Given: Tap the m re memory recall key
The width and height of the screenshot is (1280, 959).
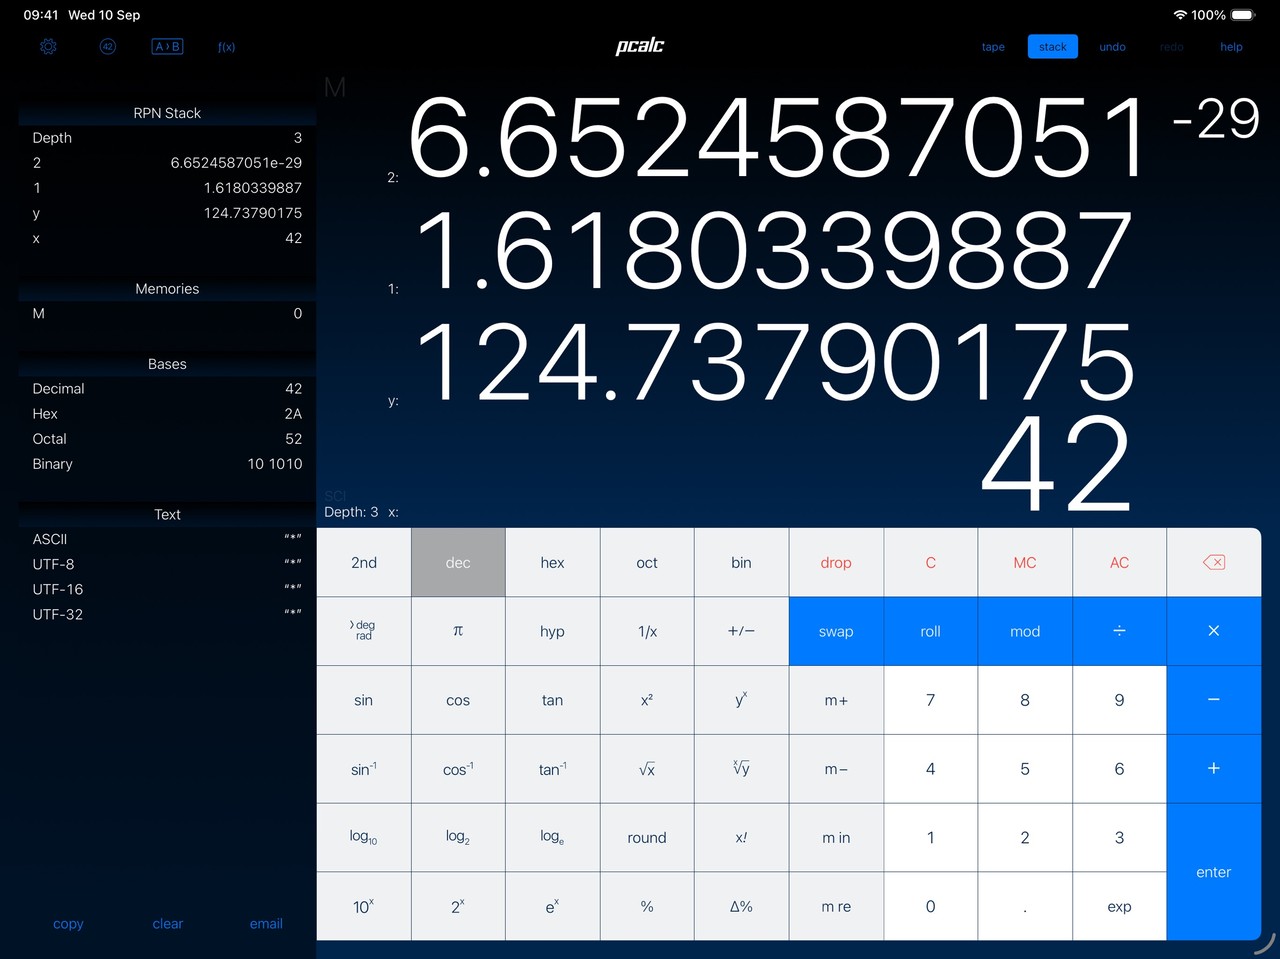Looking at the screenshot, I should point(836,907).
